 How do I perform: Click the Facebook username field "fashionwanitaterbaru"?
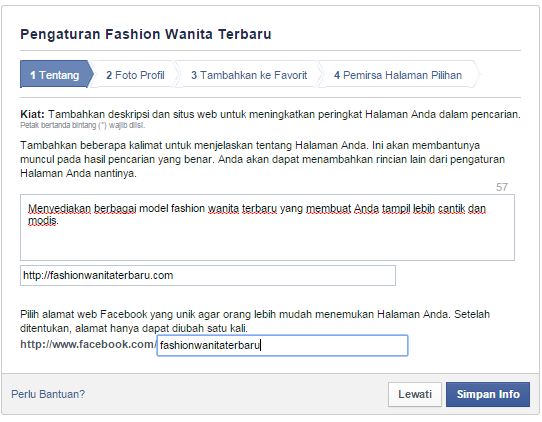coord(282,345)
